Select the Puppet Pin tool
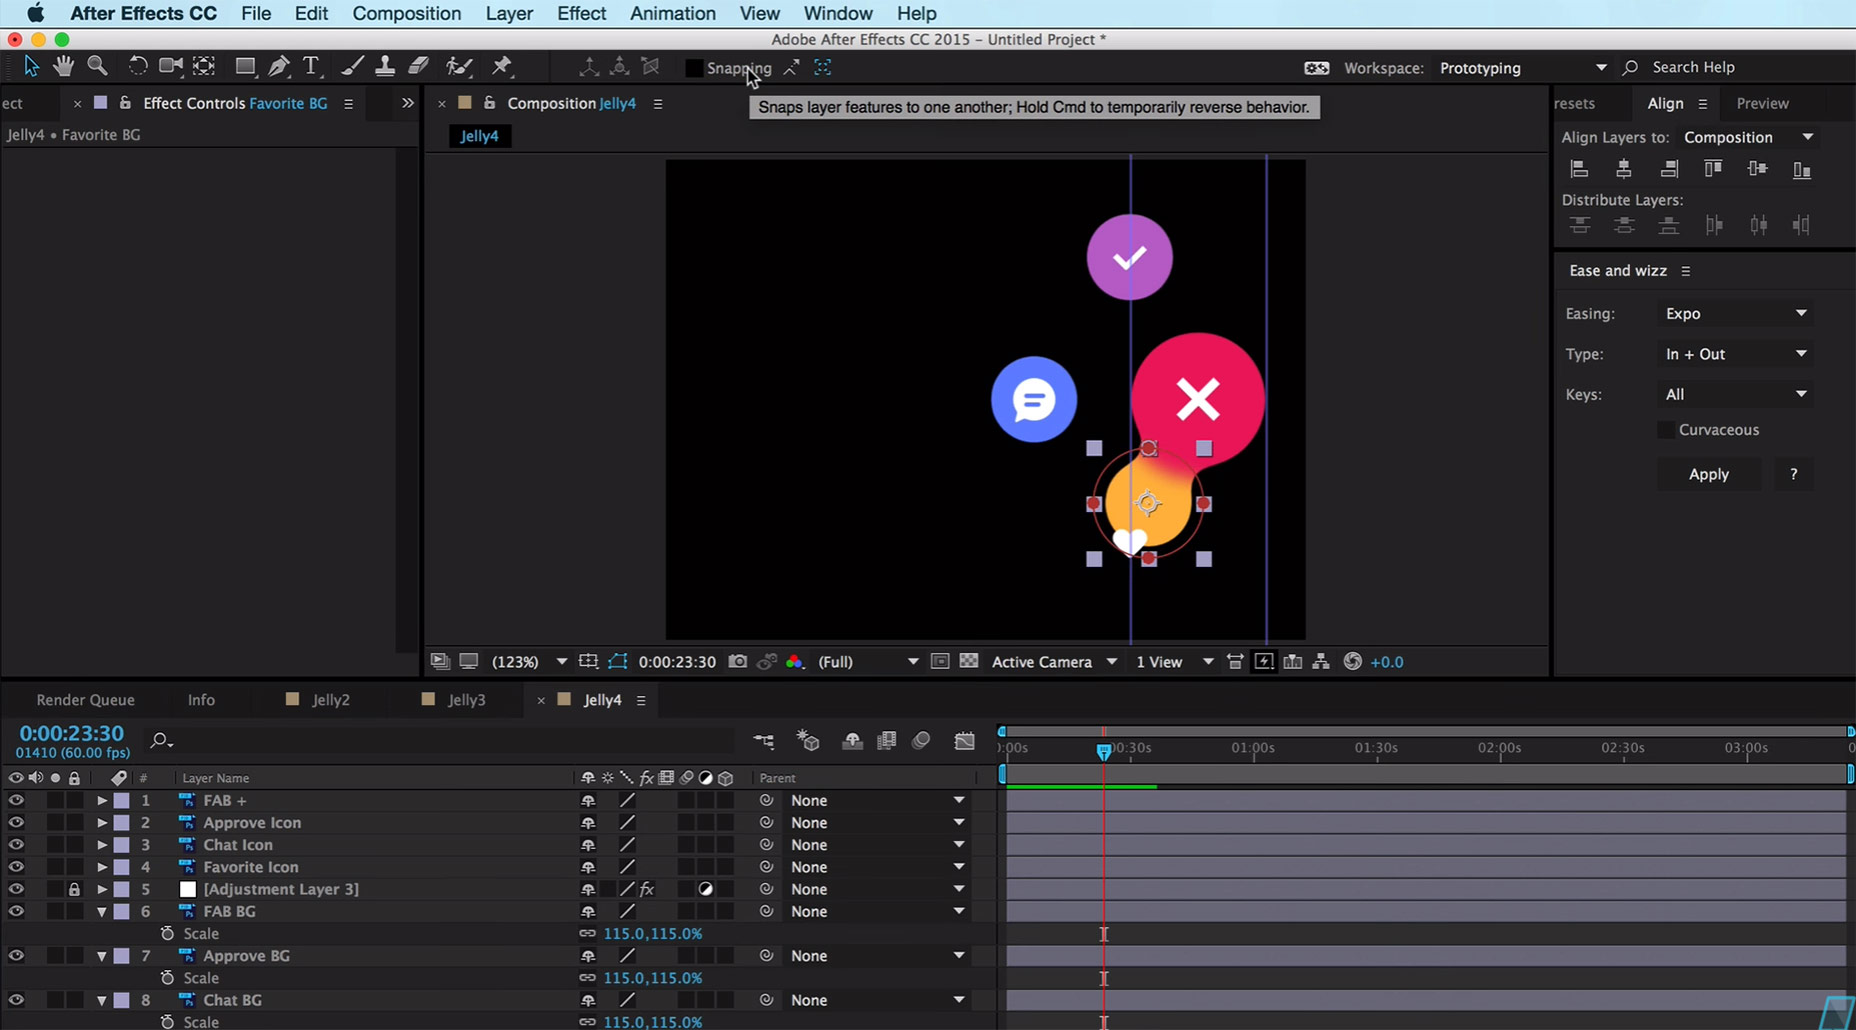 coord(502,66)
